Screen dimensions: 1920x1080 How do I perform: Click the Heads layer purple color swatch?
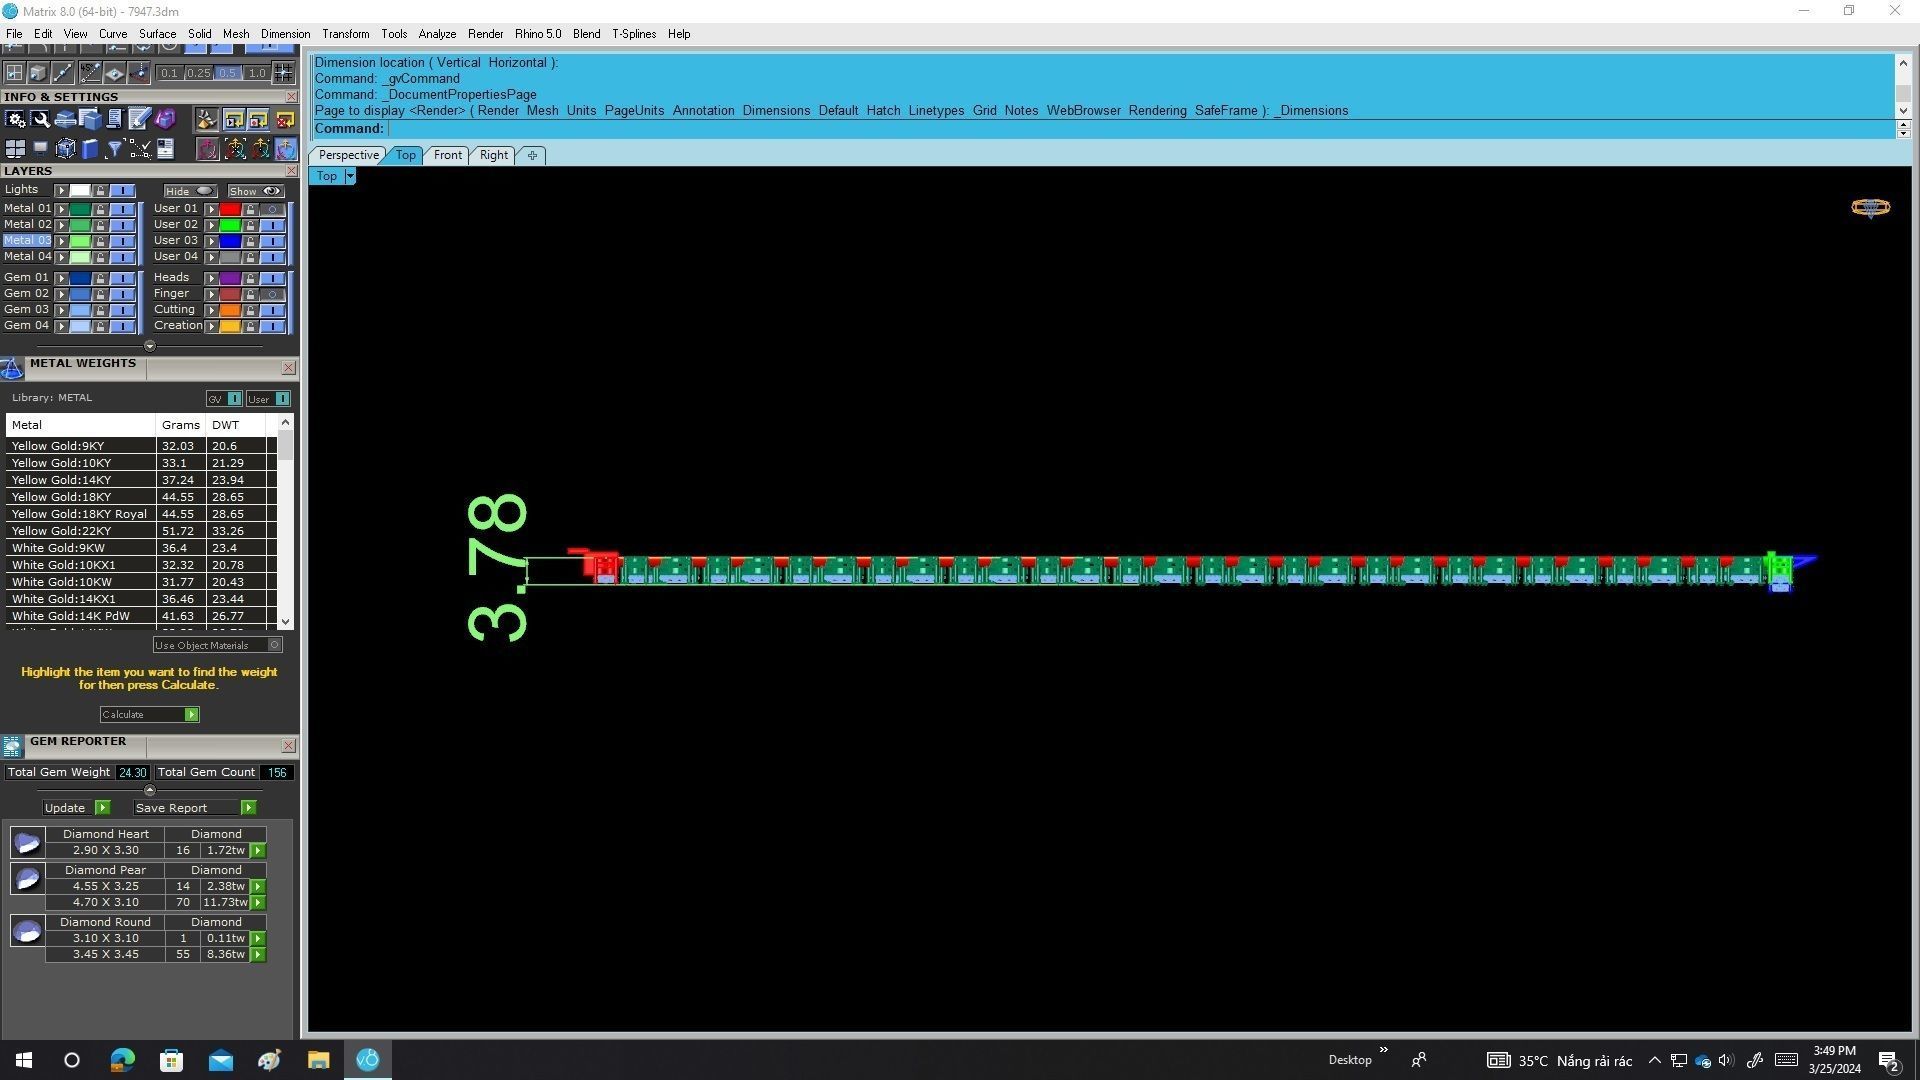click(x=230, y=278)
